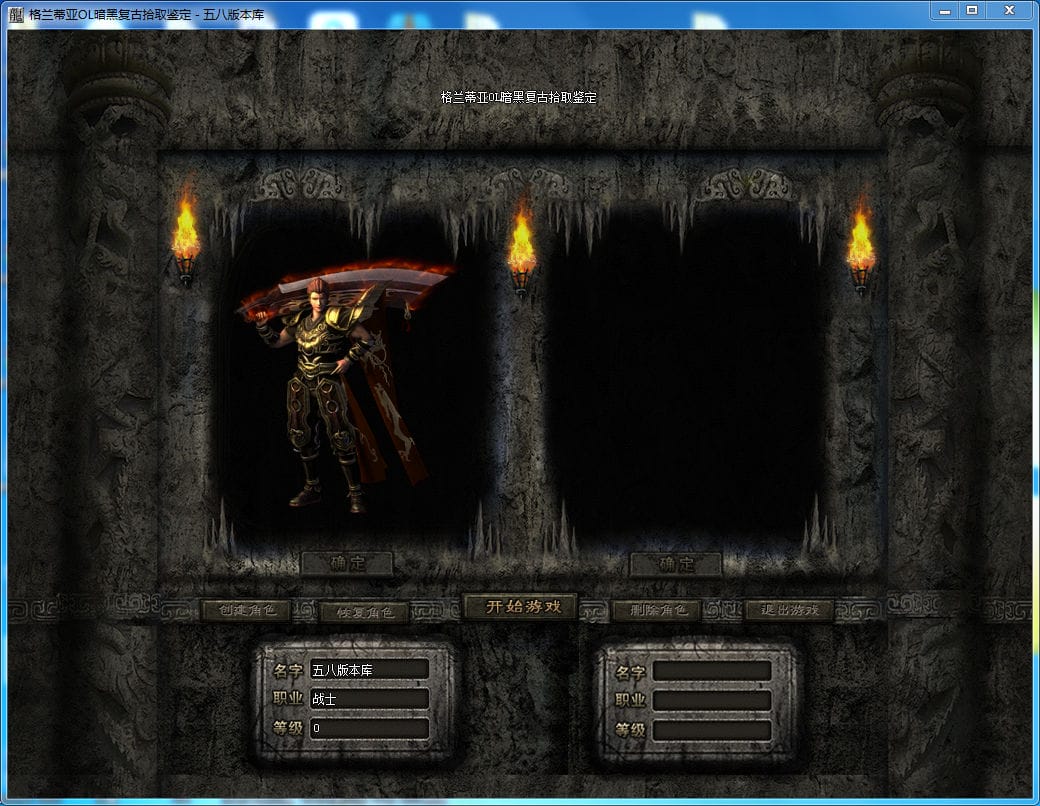Click 确定 under the warrior character
Screen dimensions: 1040x806
tap(347, 564)
